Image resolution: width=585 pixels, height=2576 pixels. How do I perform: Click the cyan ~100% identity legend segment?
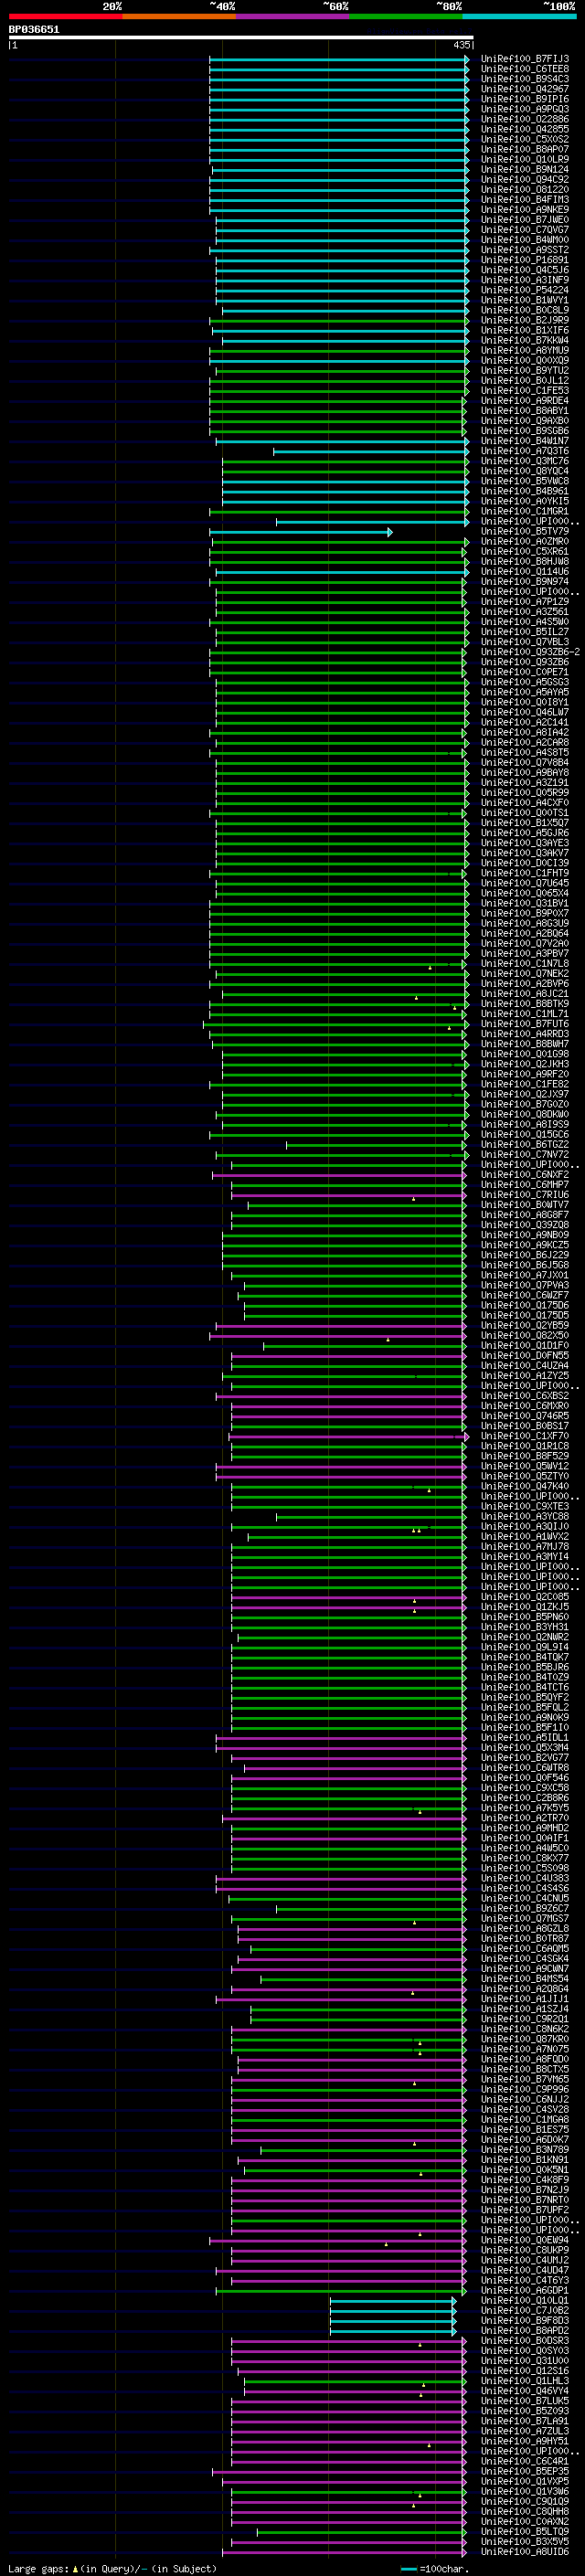point(519,16)
